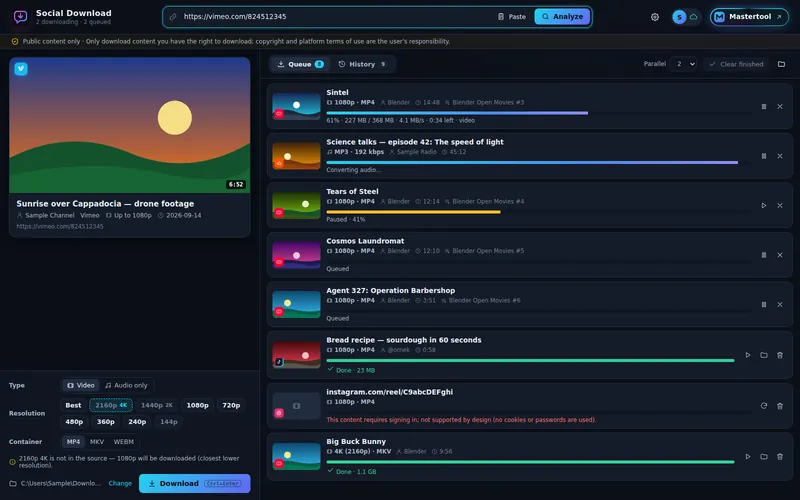Select the Queue tab
This screenshot has width=800, height=500.
pos(300,64)
